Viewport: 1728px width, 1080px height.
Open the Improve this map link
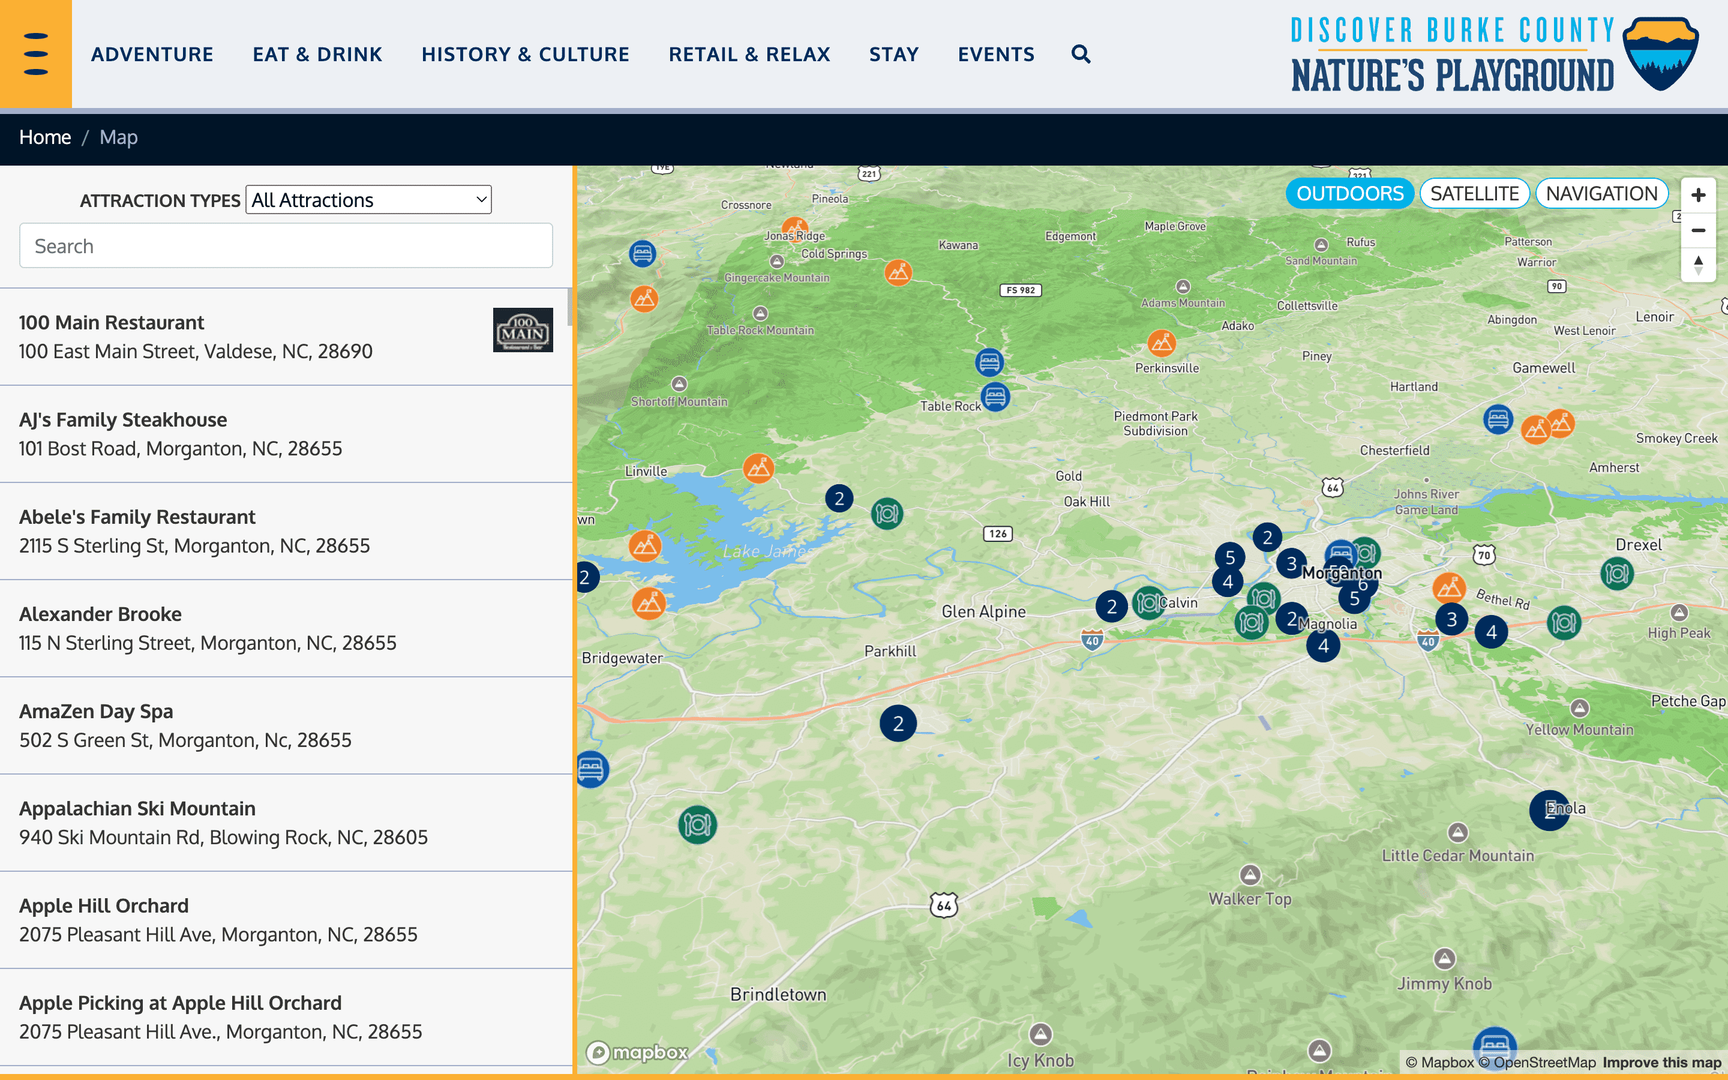tap(1661, 1062)
